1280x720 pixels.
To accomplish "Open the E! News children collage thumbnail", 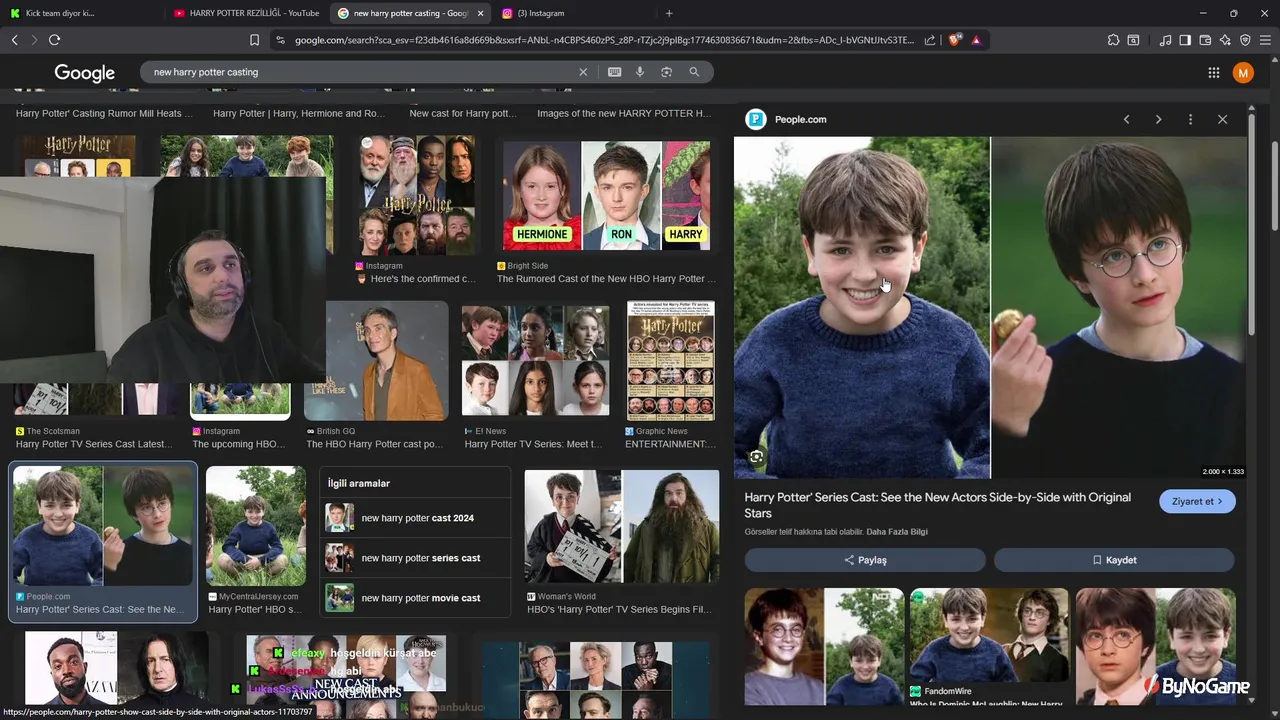I will [x=535, y=361].
